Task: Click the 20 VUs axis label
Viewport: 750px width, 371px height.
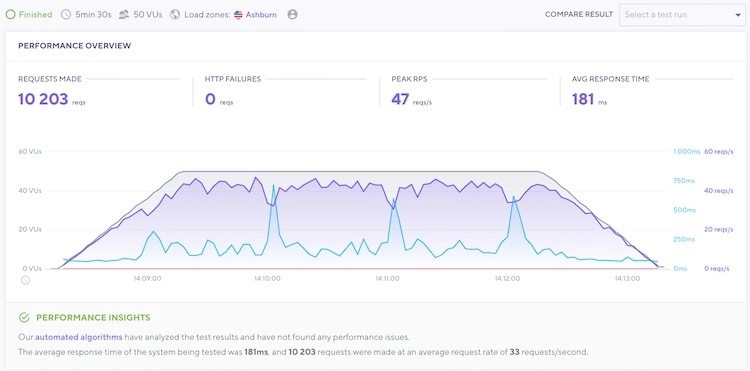Action: click(x=30, y=229)
